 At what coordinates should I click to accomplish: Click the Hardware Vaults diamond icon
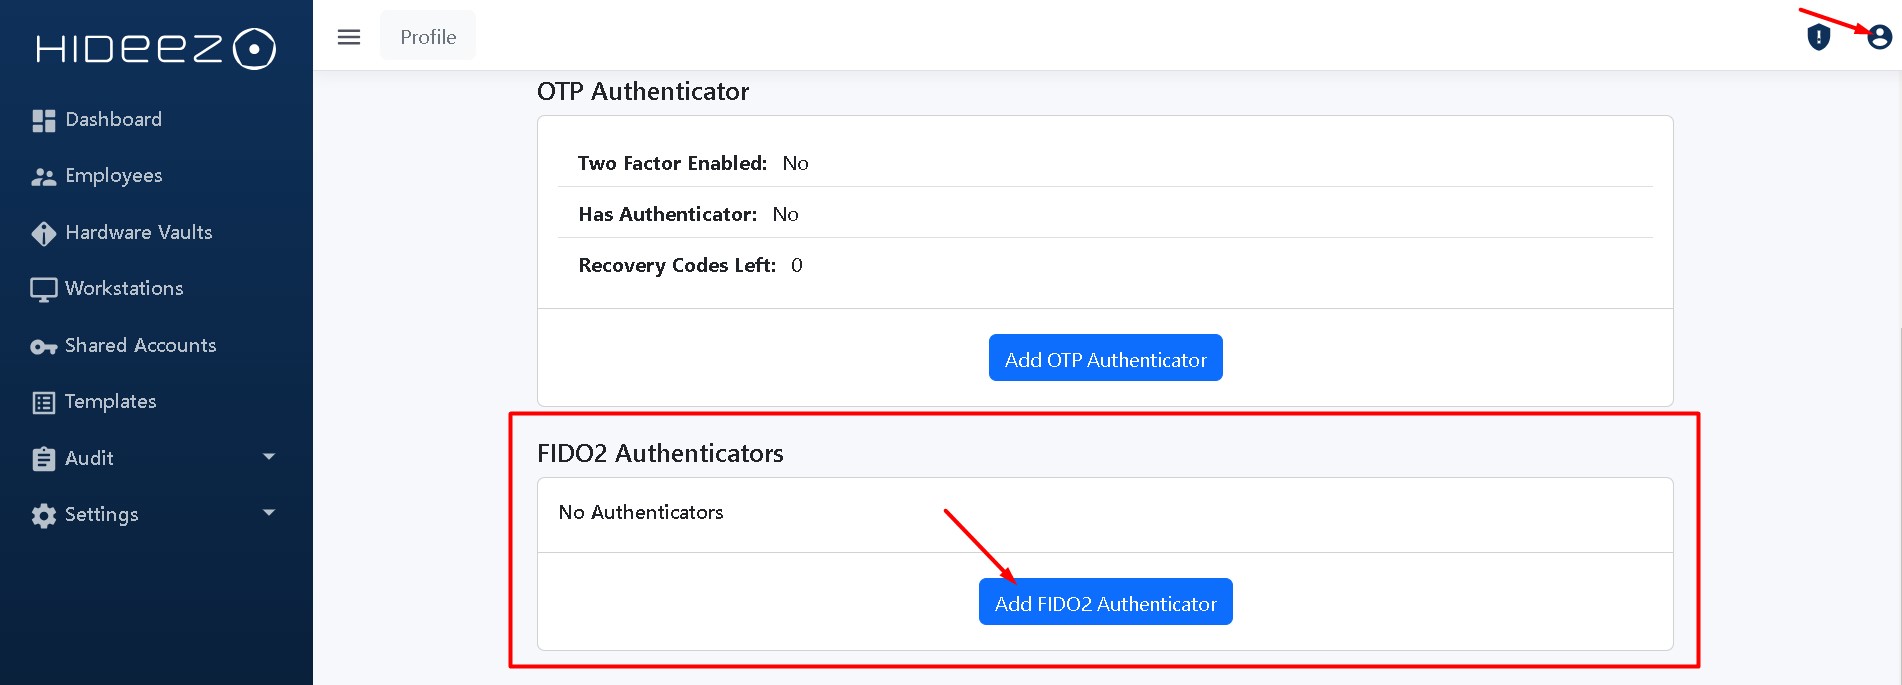(x=43, y=233)
